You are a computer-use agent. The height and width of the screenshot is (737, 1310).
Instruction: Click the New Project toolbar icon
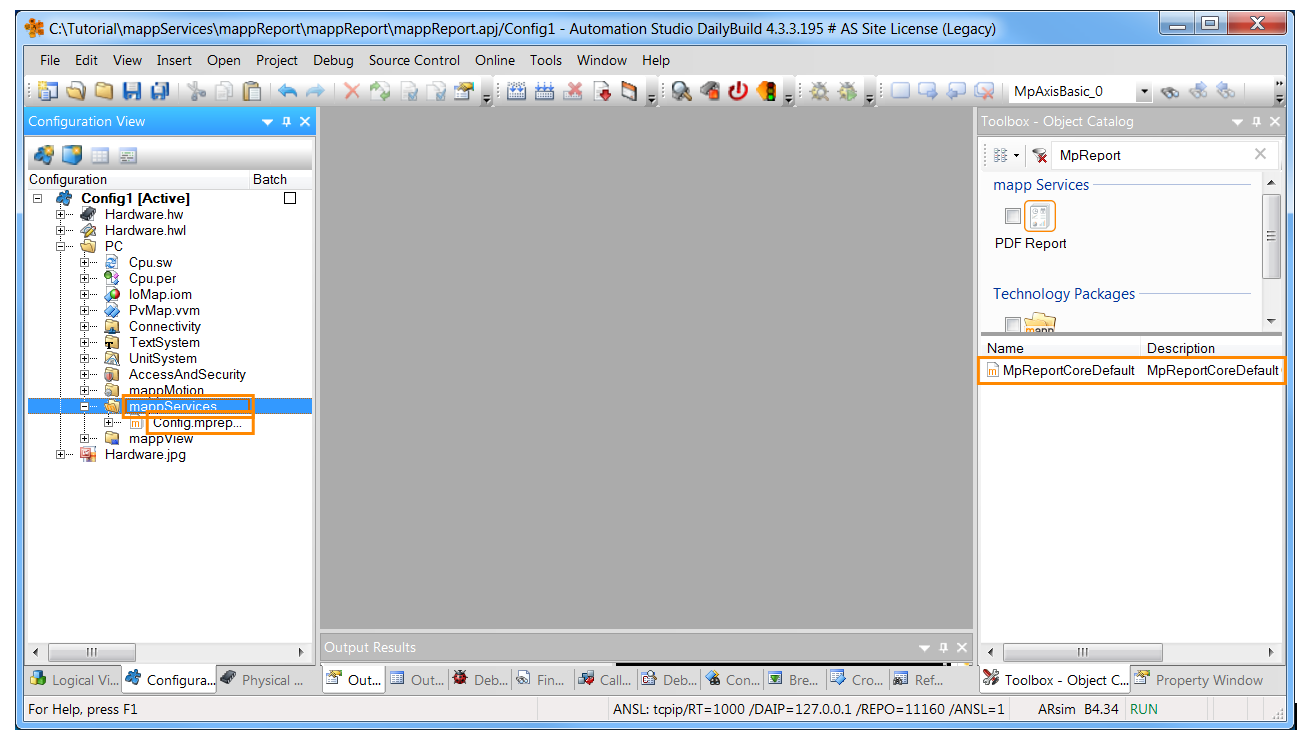49,91
